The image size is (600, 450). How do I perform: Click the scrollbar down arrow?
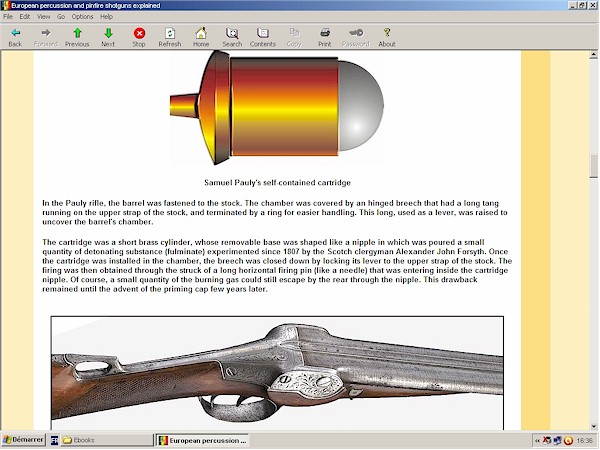593,426
